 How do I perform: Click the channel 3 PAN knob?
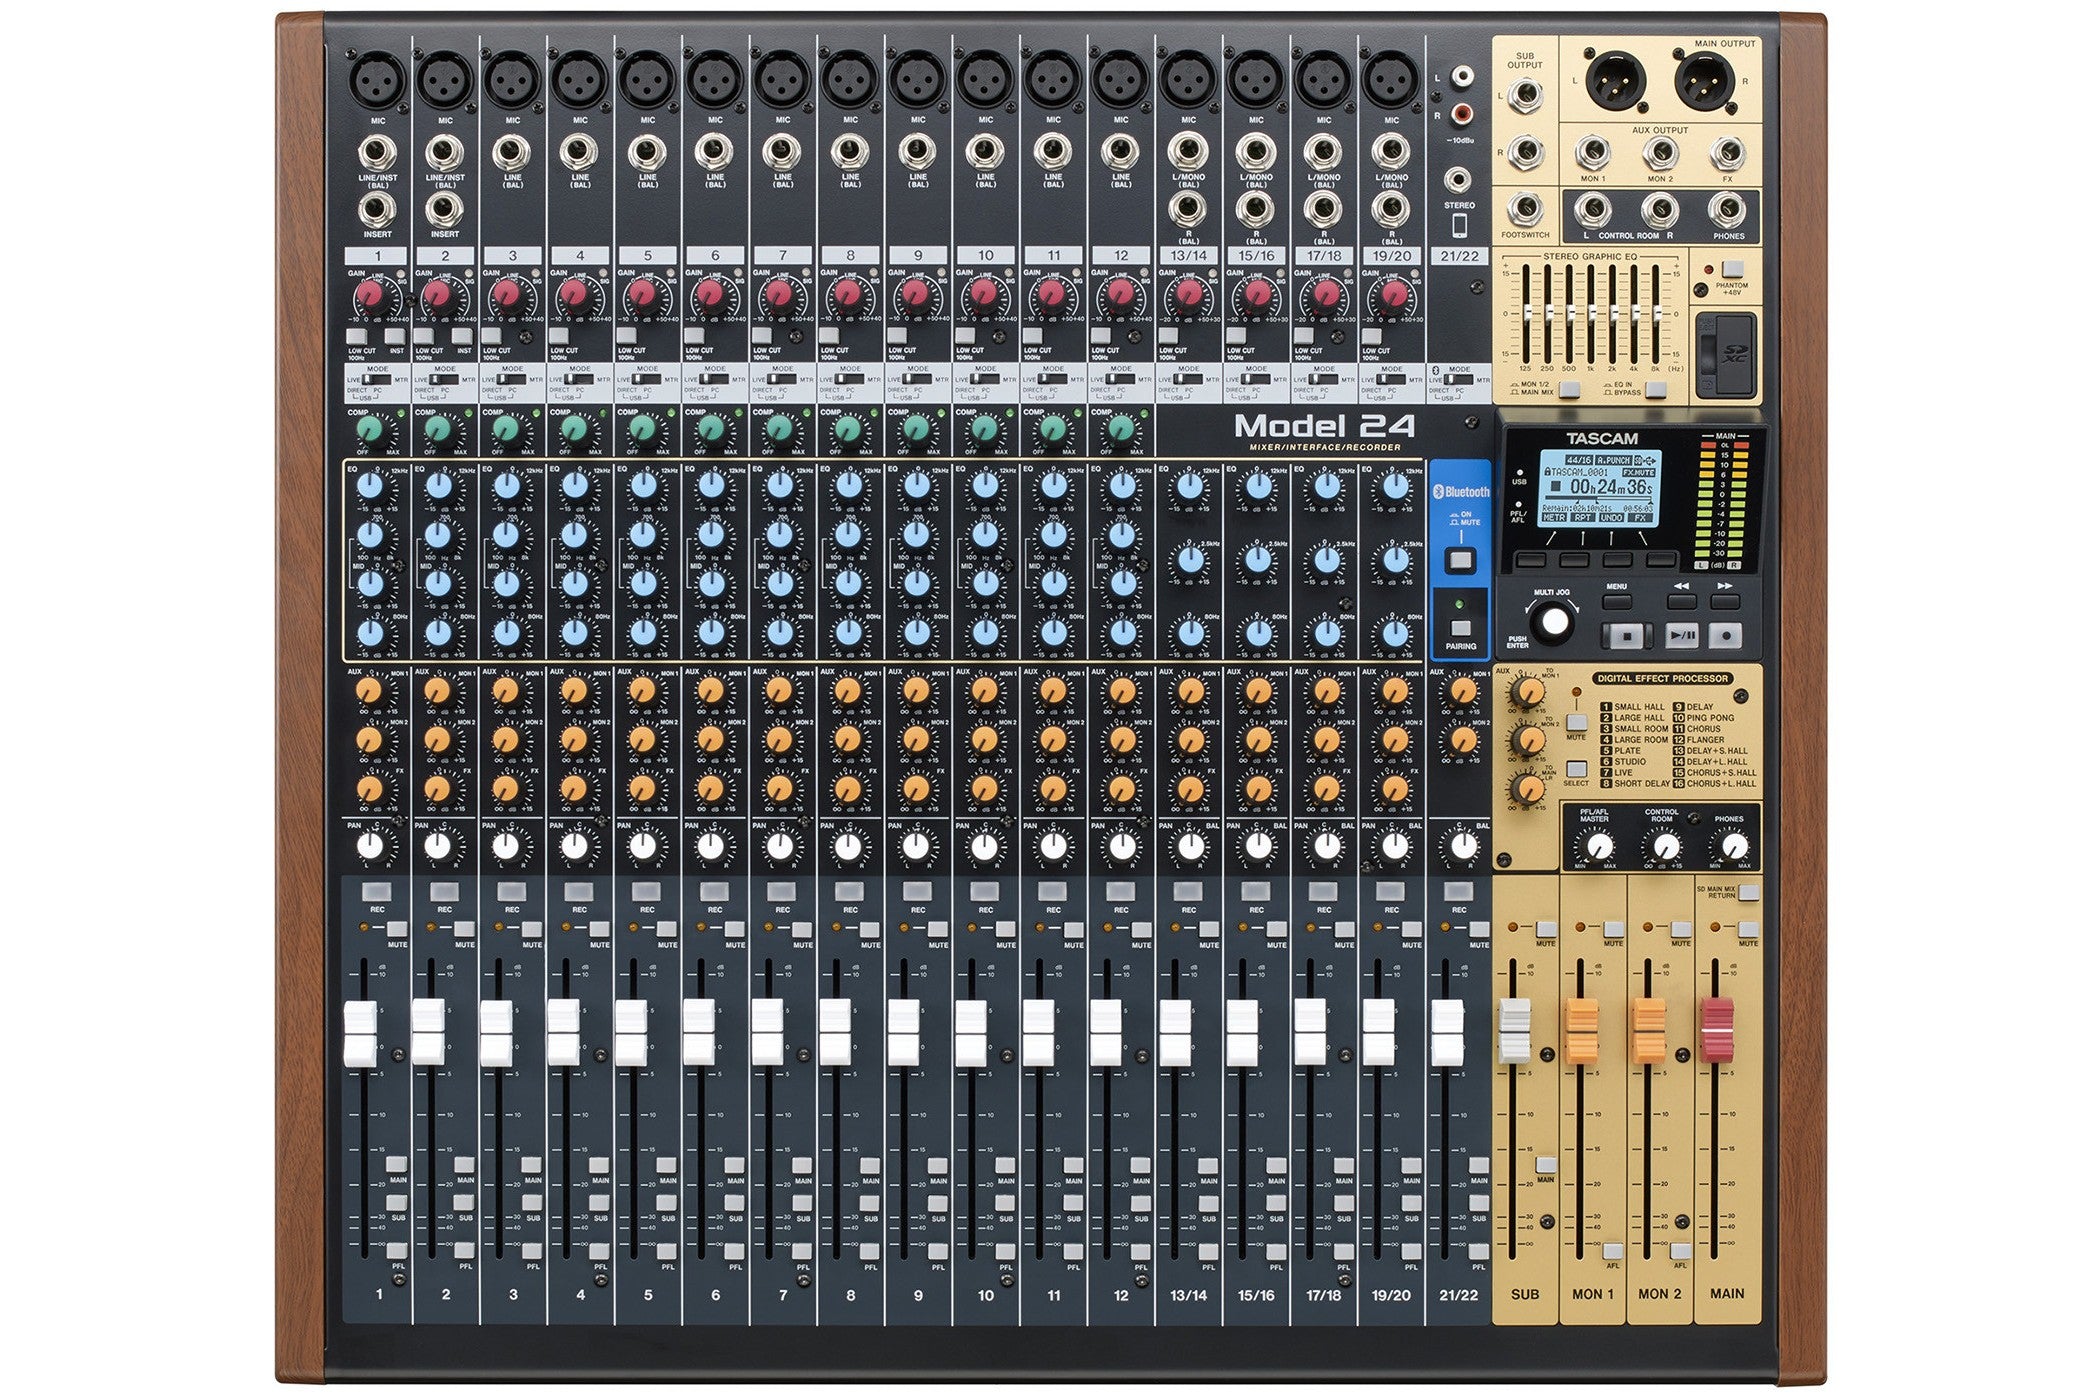[x=506, y=847]
